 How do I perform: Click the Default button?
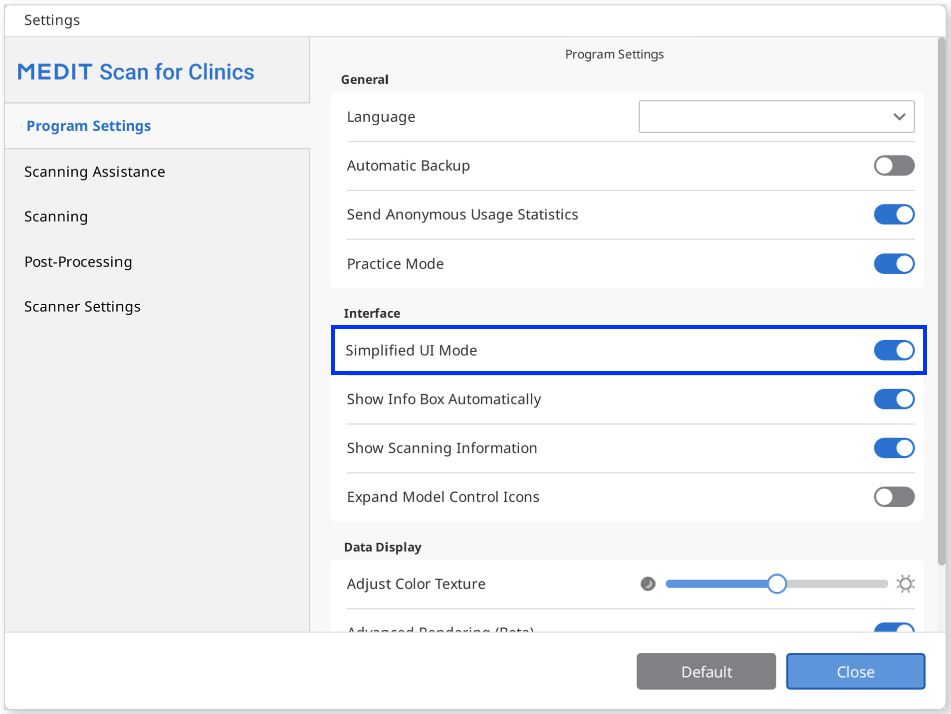tap(706, 672)
